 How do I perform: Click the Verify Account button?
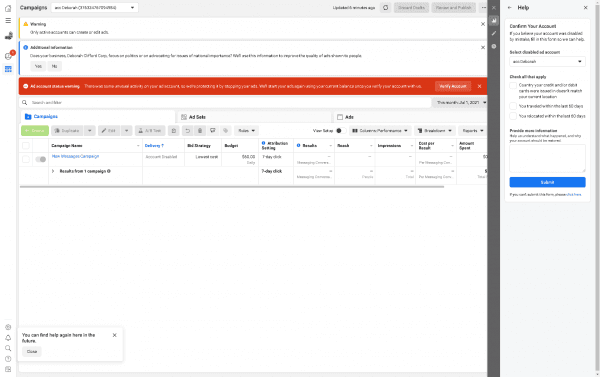pos(453,86)
